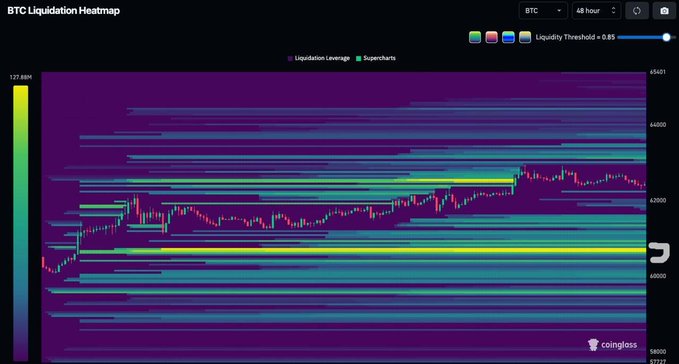Toggle the Liquidation Leverage legend item
This screenshot has width=679, height=364.
(x=319, y=58)
